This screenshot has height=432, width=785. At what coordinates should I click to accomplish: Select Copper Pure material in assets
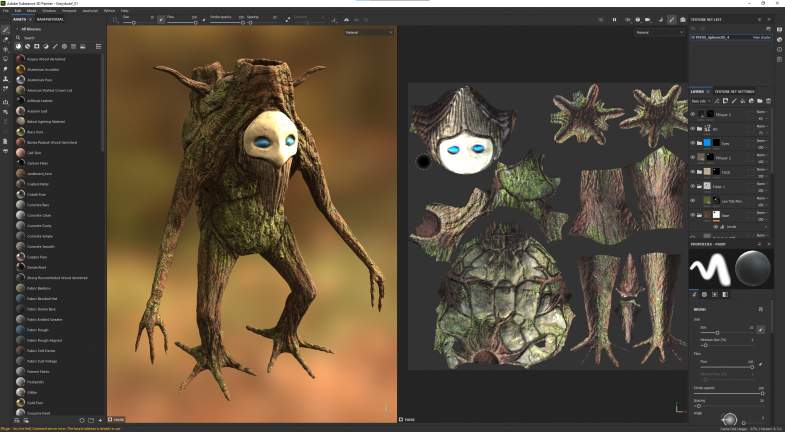37,257
